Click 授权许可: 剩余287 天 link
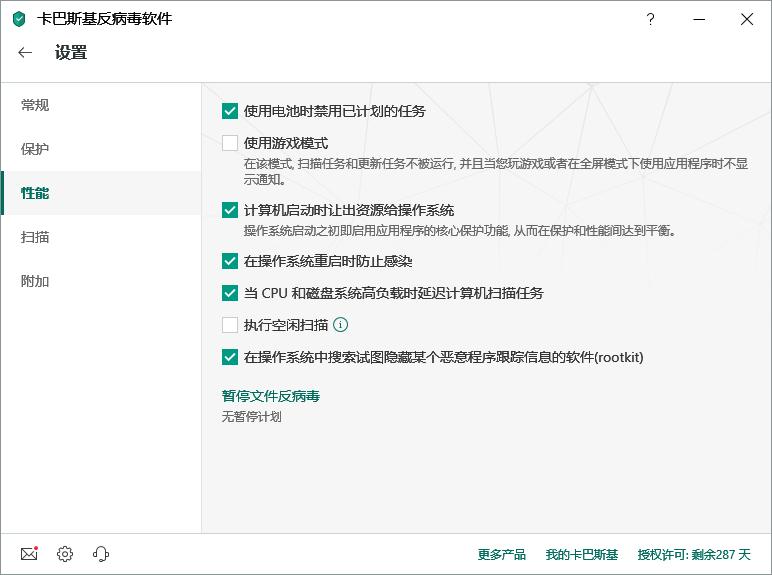The height and width of the screenshot is (575, 772). point(694,554)
